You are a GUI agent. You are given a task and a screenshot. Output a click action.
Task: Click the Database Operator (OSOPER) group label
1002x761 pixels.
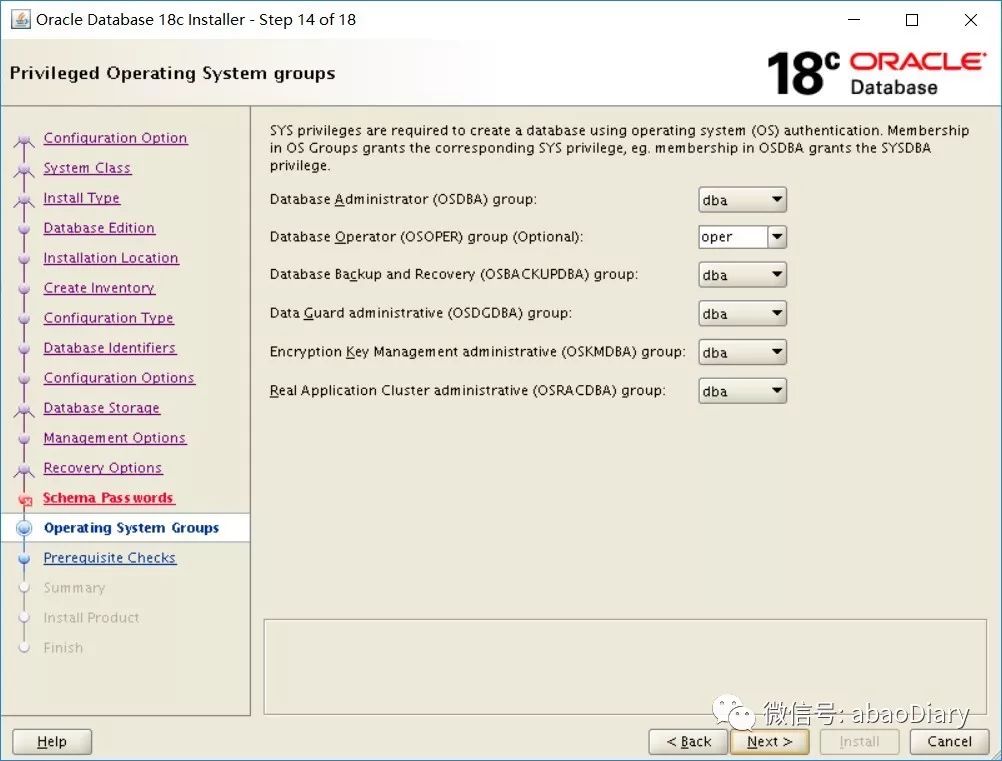426,237
